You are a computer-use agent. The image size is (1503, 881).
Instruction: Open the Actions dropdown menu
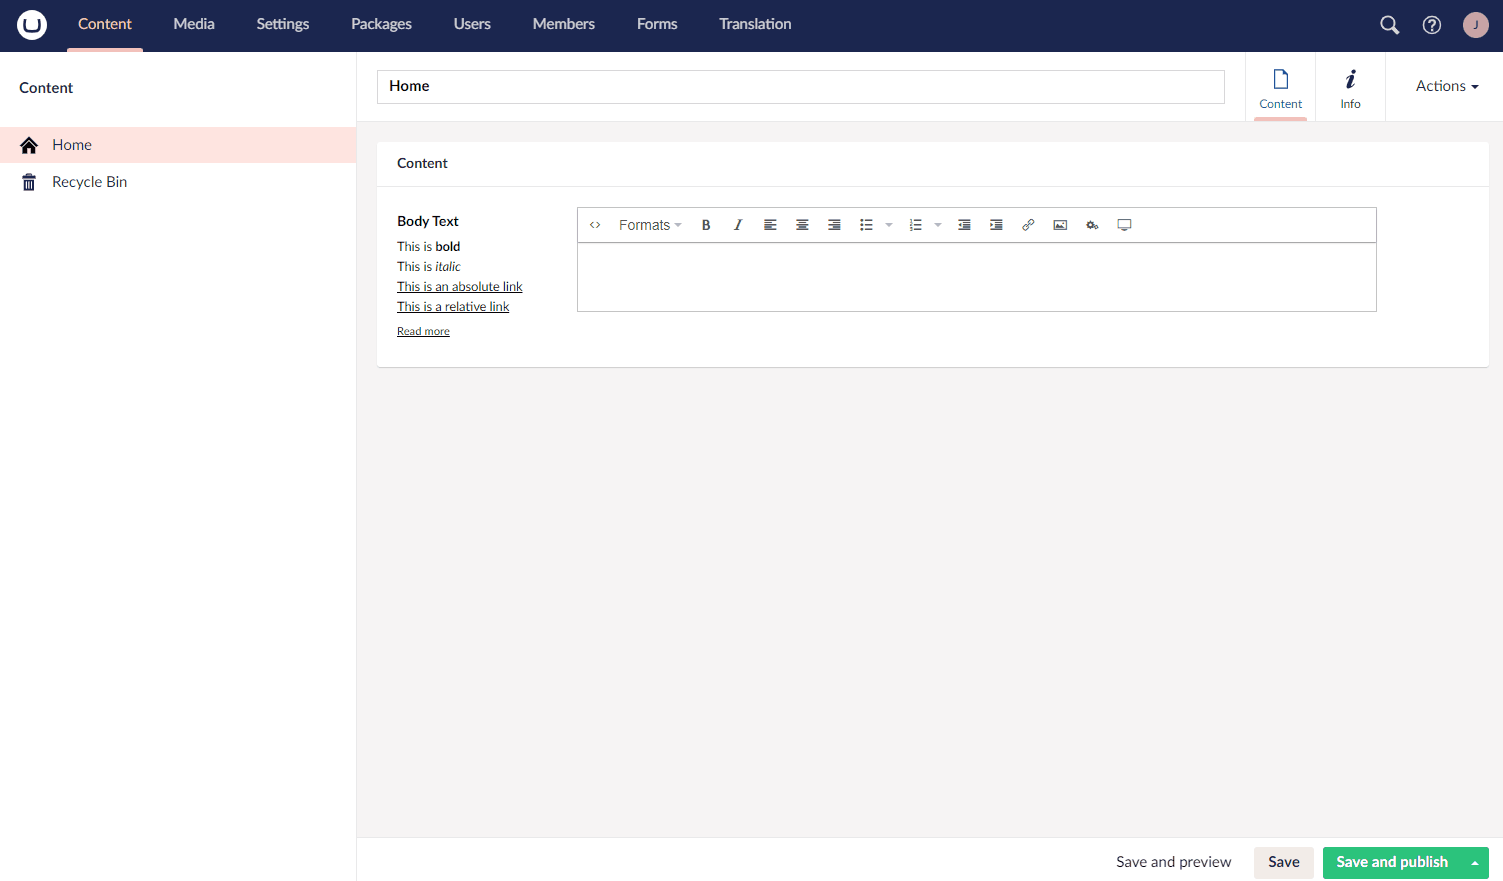pos(1446,86)
